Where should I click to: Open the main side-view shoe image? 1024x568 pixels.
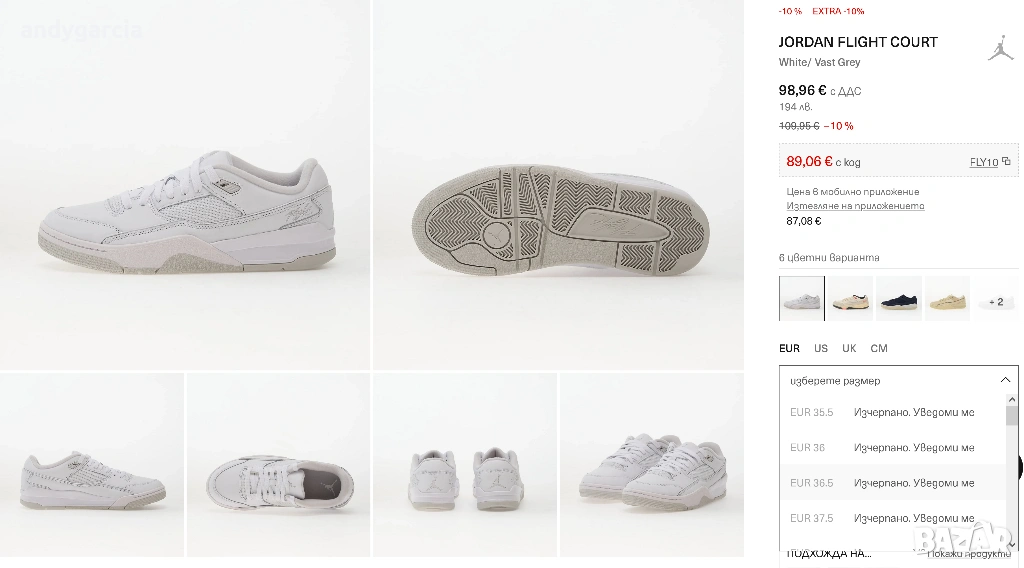[x=185, y=185]
